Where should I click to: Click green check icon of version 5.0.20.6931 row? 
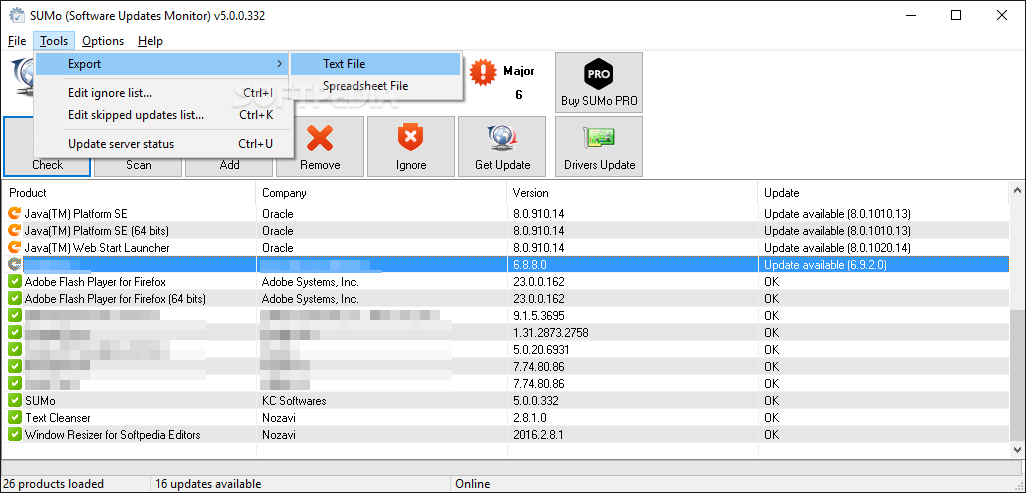pyautogui.click(x=15, y=350)
